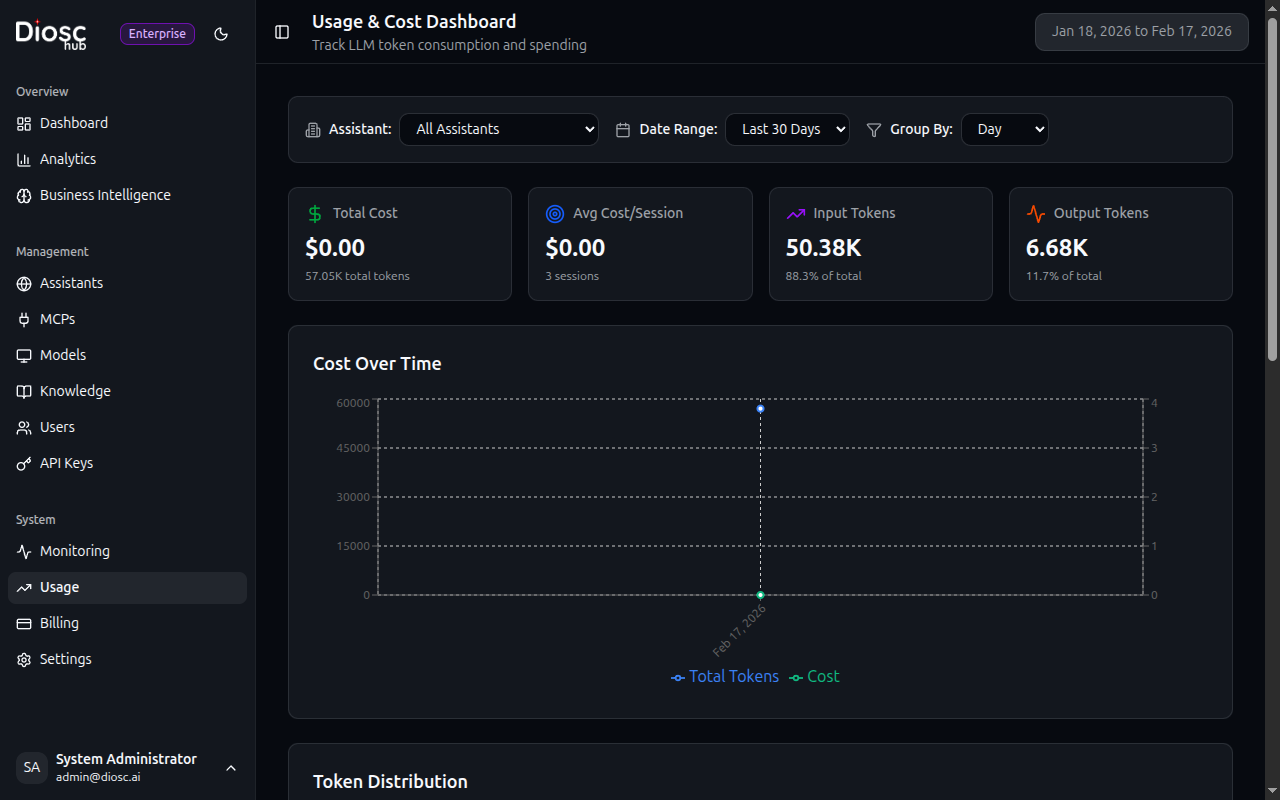1280x800 pixels.
Task: Open the Models page
Action: 63,355
